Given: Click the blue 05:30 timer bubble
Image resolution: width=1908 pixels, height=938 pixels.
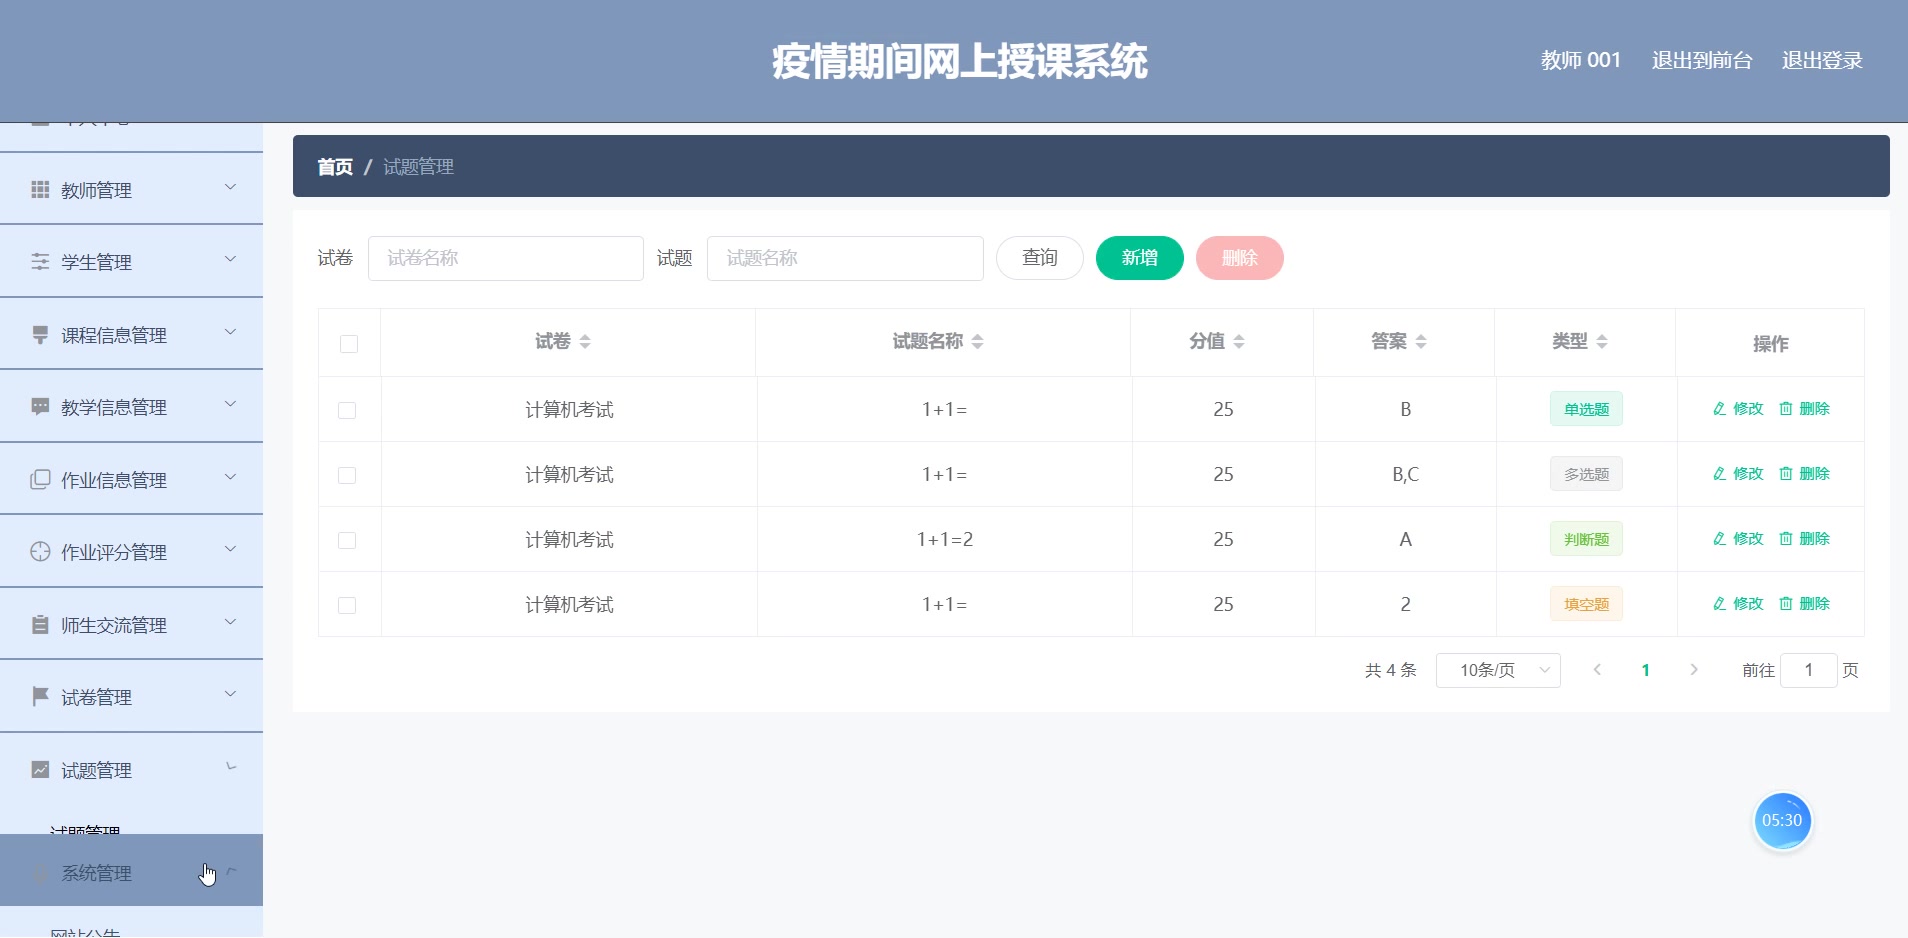Looking at the screenshot, I should [x=1782, y=820].
